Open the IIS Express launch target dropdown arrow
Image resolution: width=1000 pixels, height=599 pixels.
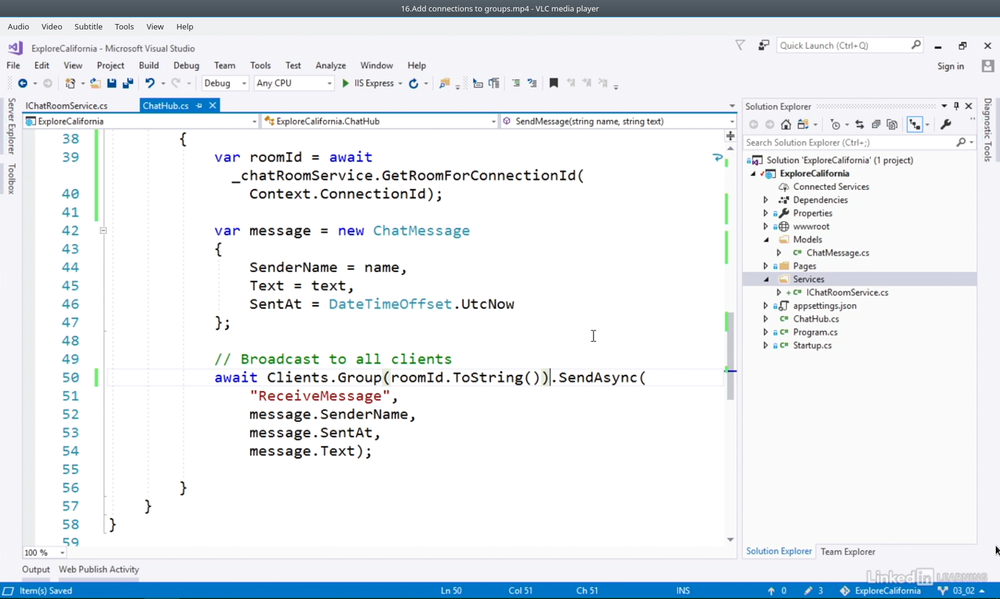[401, 84]
